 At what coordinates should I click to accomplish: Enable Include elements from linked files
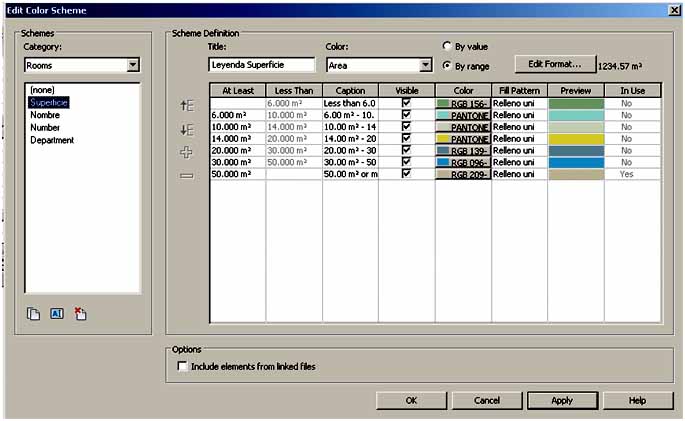click(x=182, y=367)
